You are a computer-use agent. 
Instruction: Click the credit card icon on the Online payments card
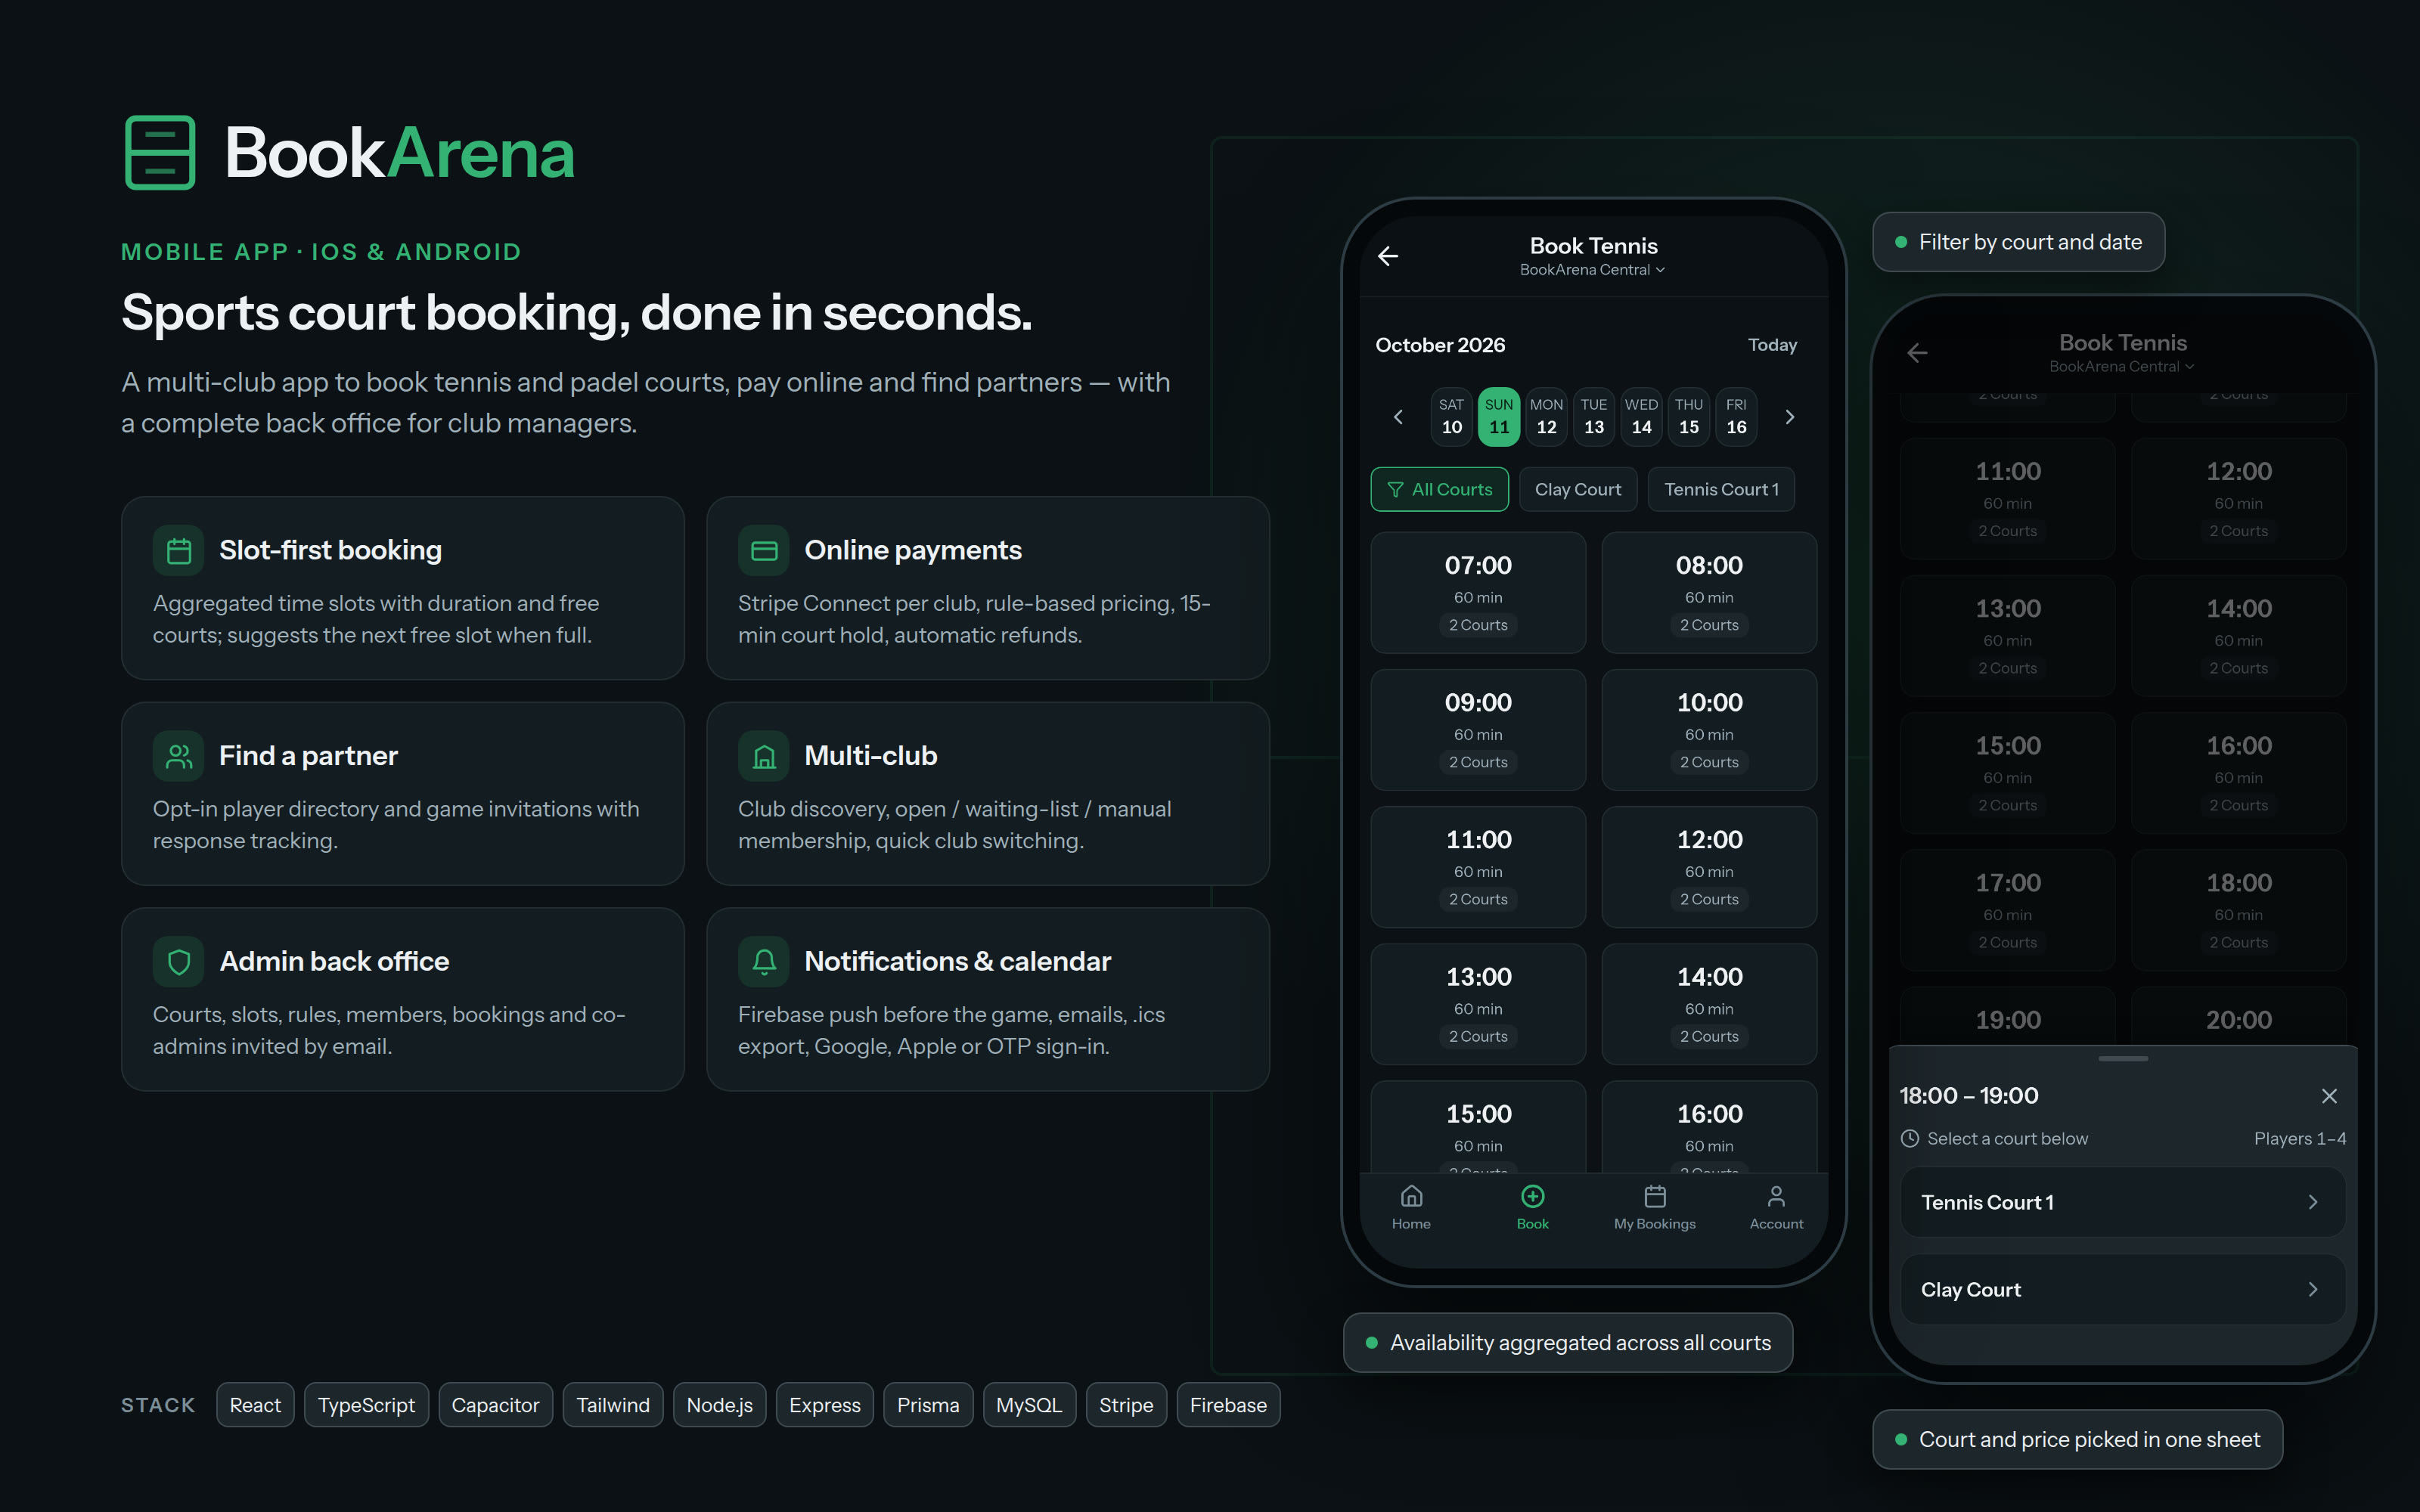tap(764, 551)
